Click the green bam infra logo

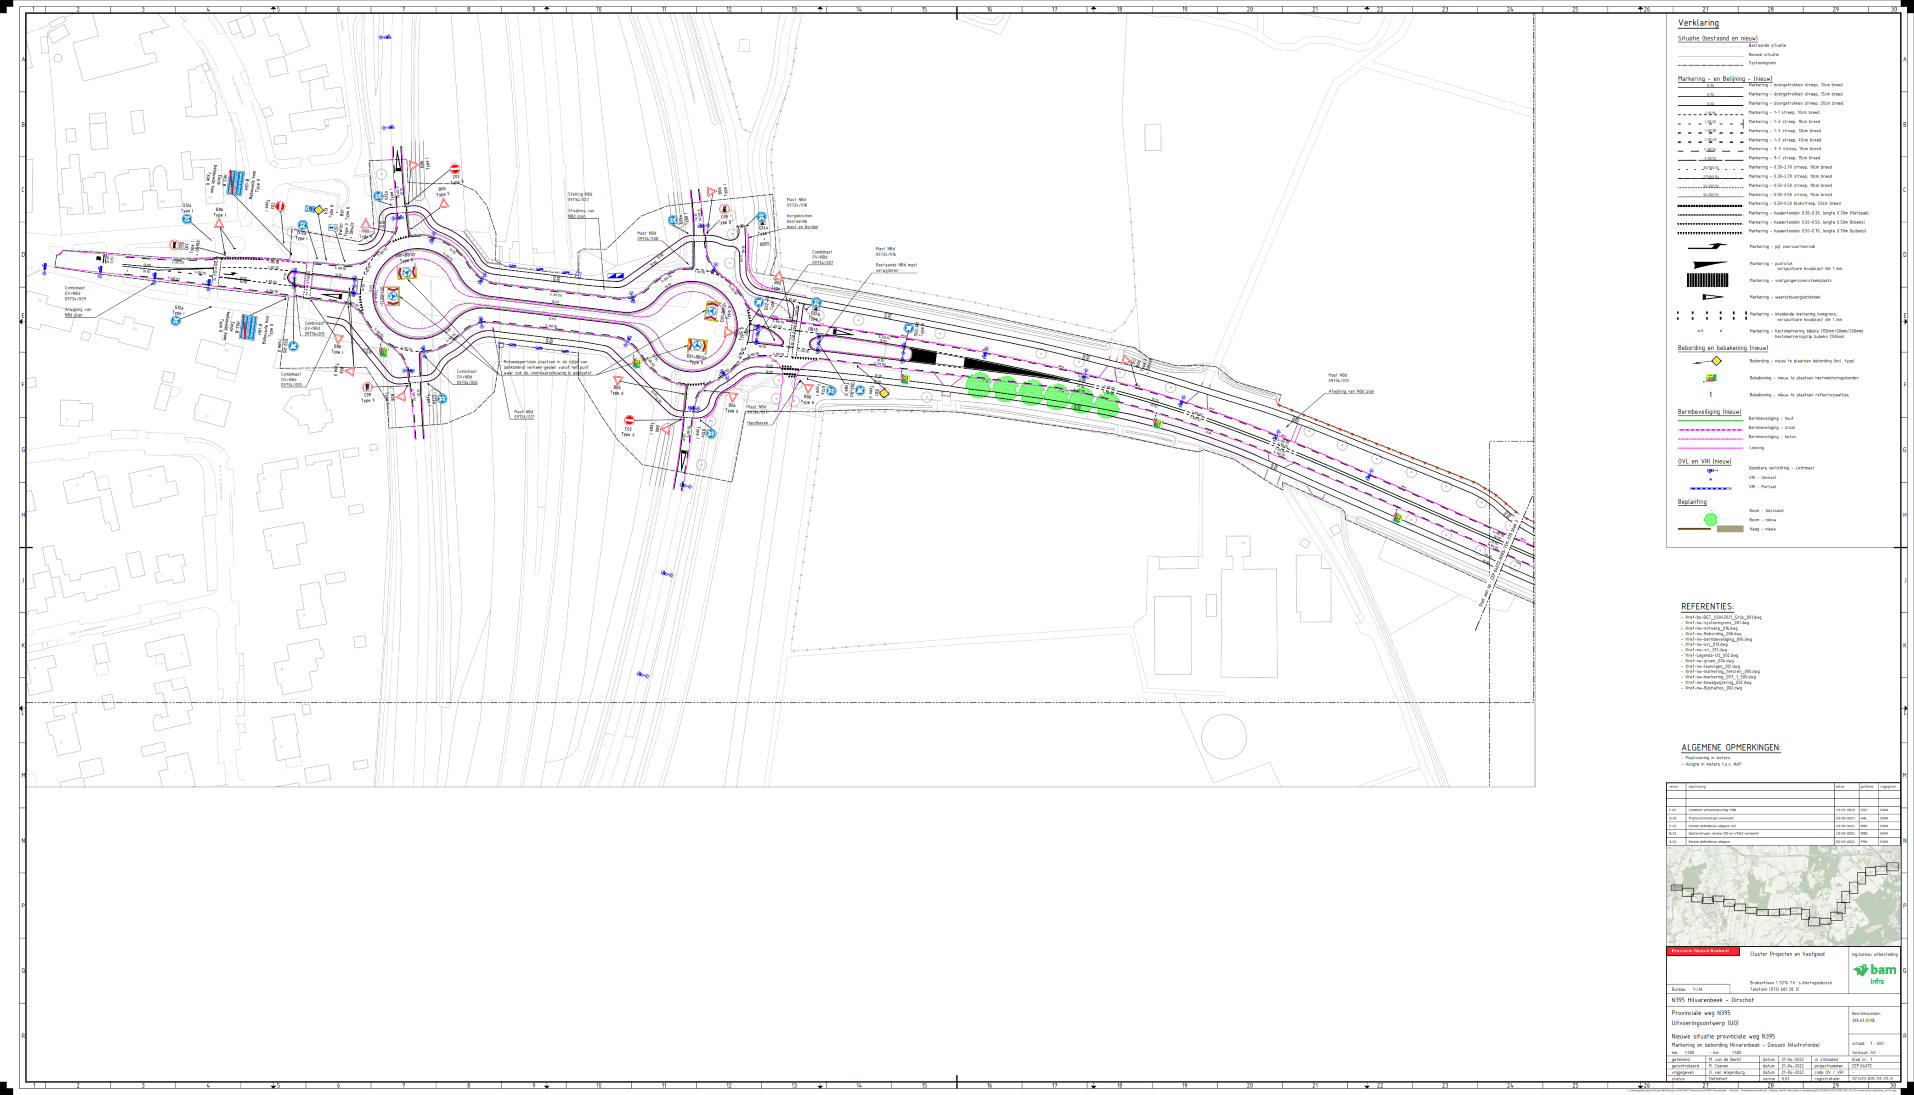click(1874, 972)
